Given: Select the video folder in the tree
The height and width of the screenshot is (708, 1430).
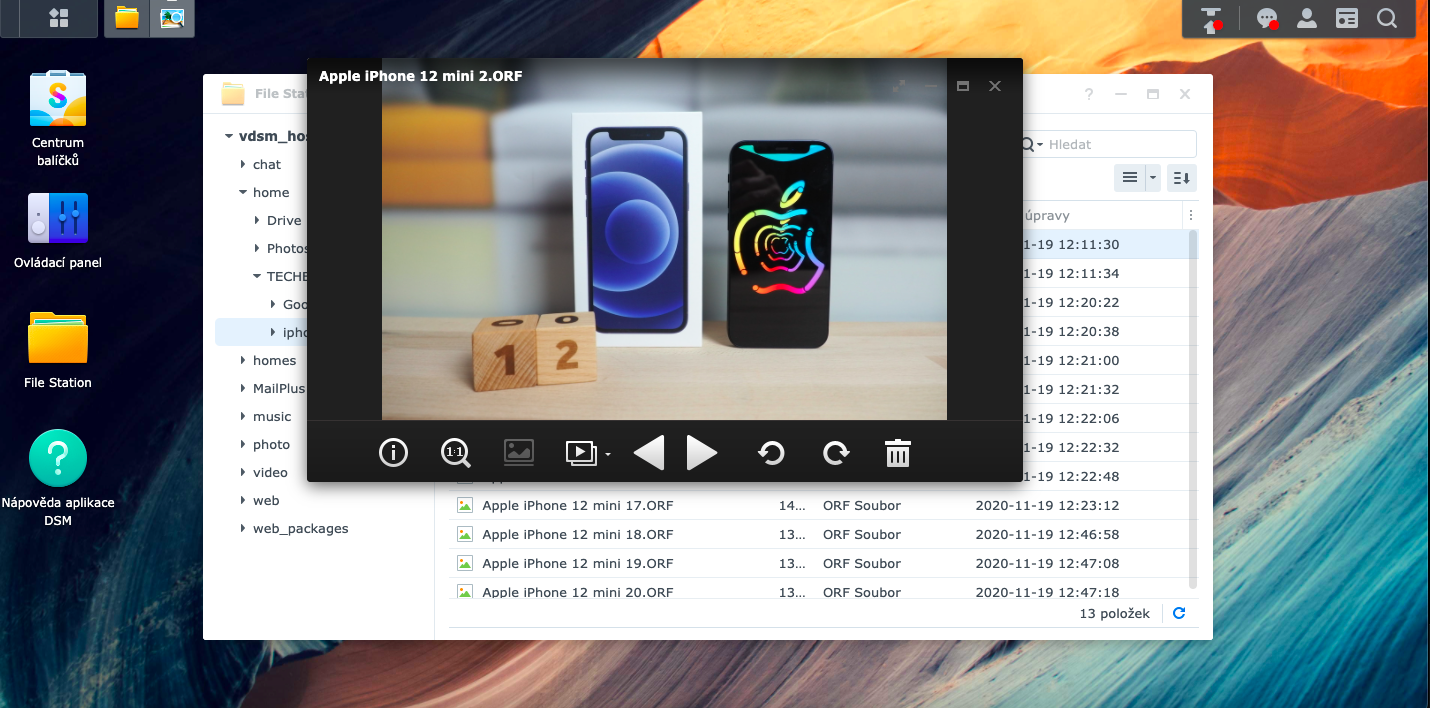Looking at the screenshot, I should 270,472.
